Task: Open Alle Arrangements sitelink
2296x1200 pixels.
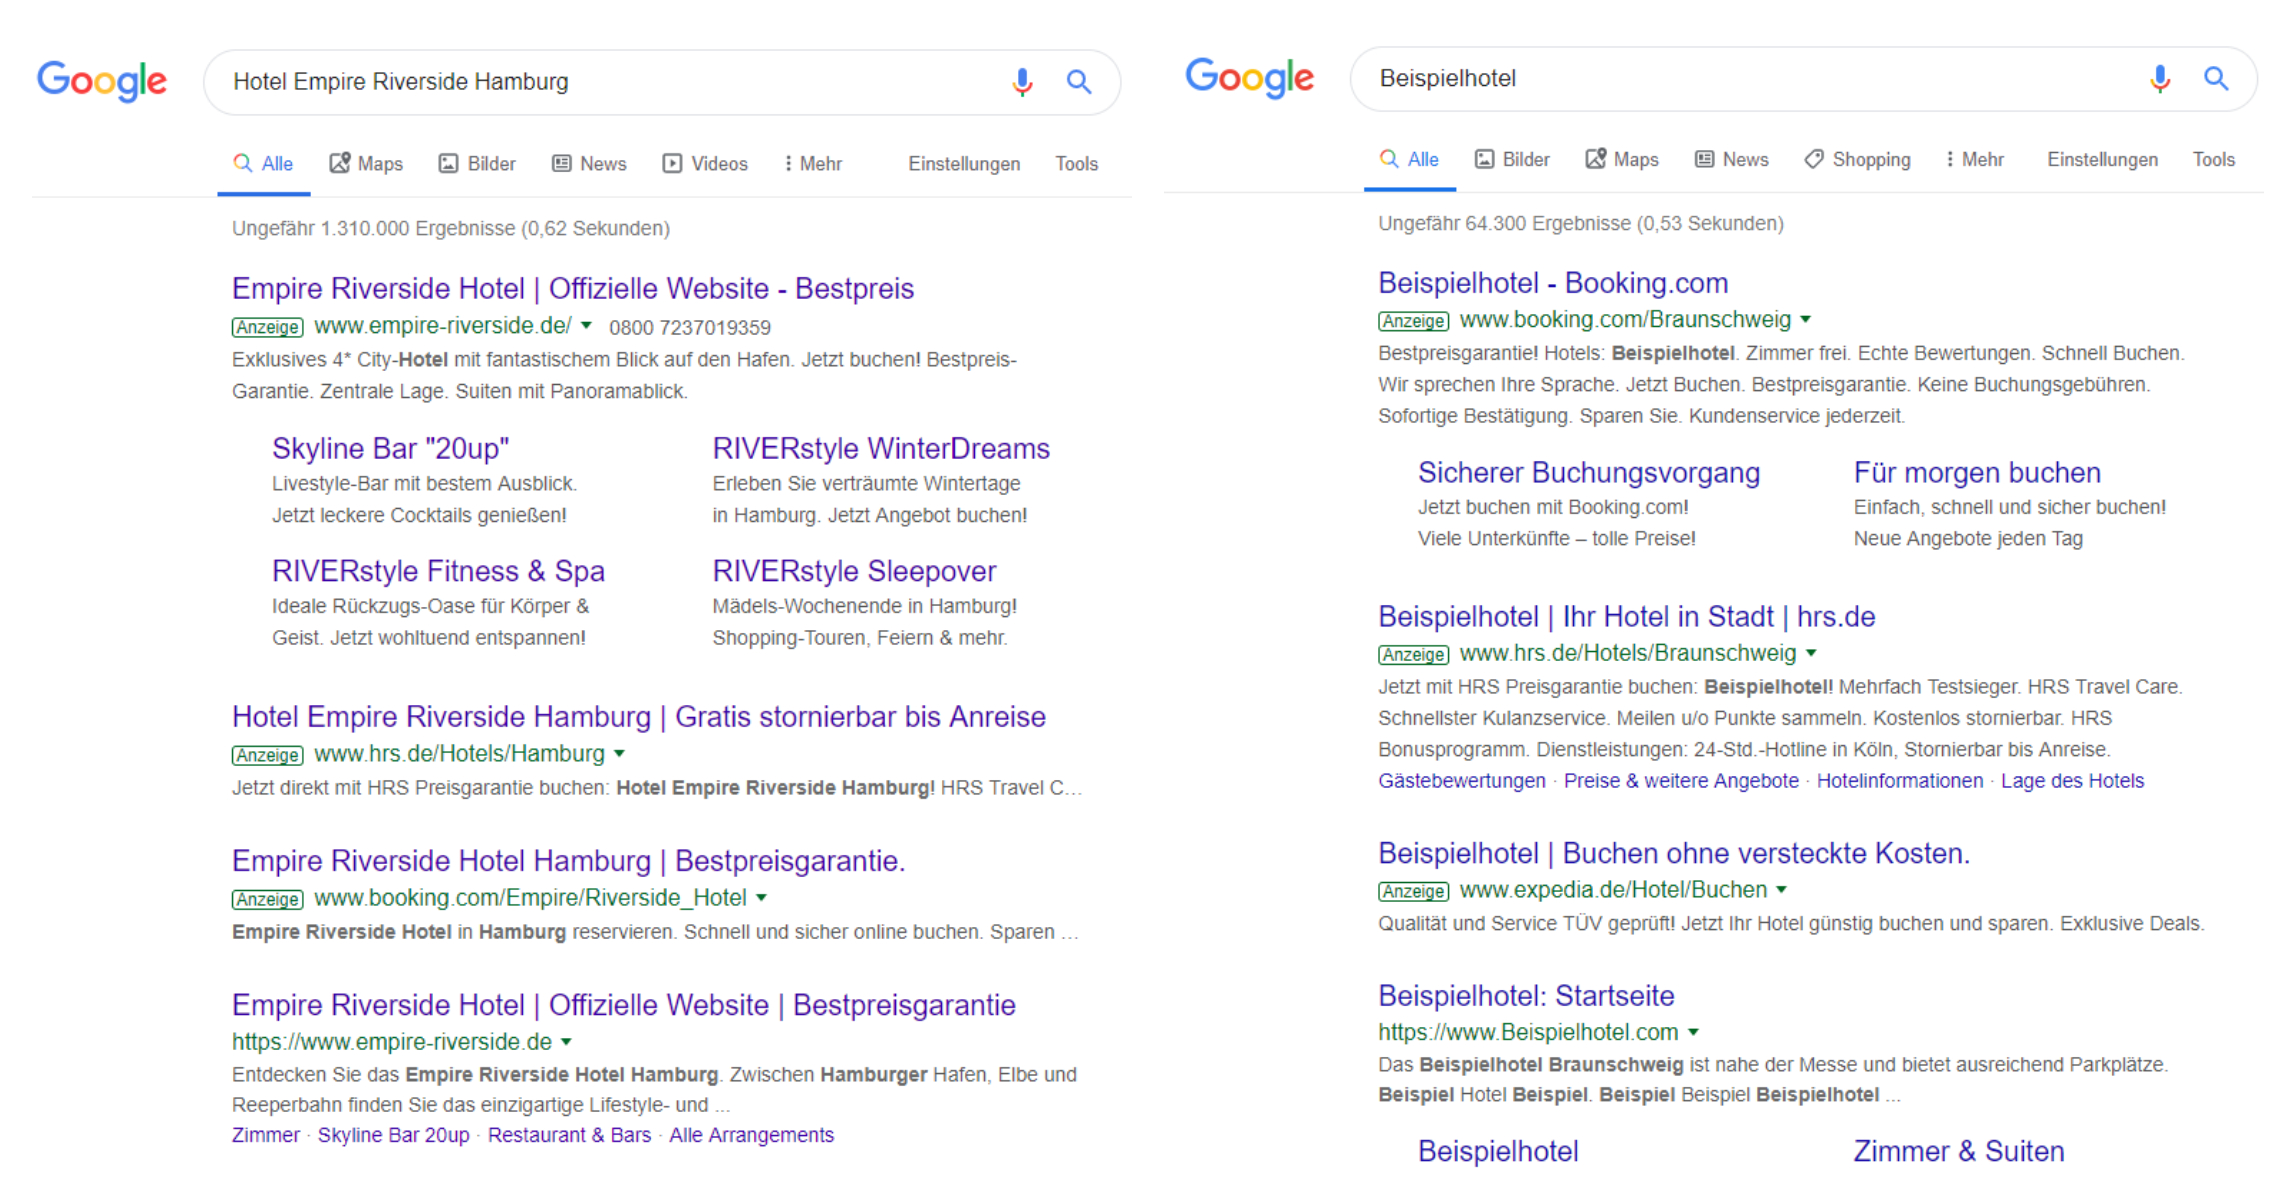Action: pyautogui.click(x=751, y=1135)
